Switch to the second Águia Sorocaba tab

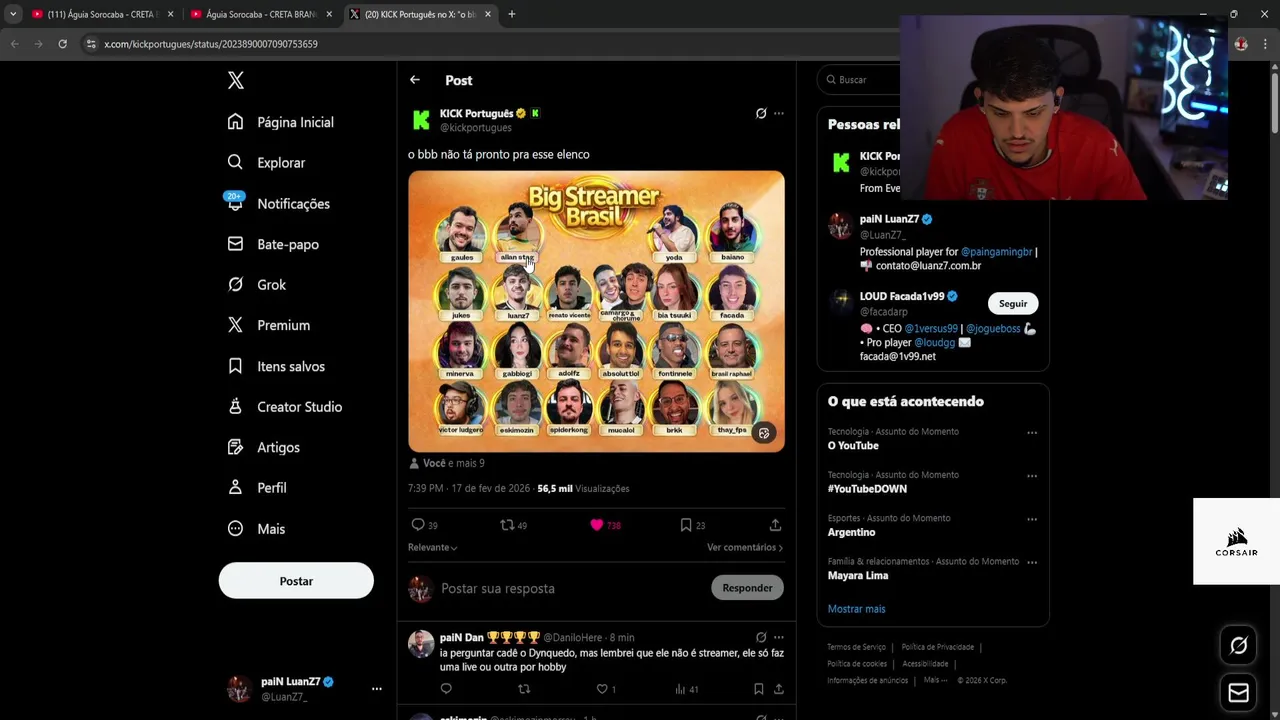tap(261, 14)
